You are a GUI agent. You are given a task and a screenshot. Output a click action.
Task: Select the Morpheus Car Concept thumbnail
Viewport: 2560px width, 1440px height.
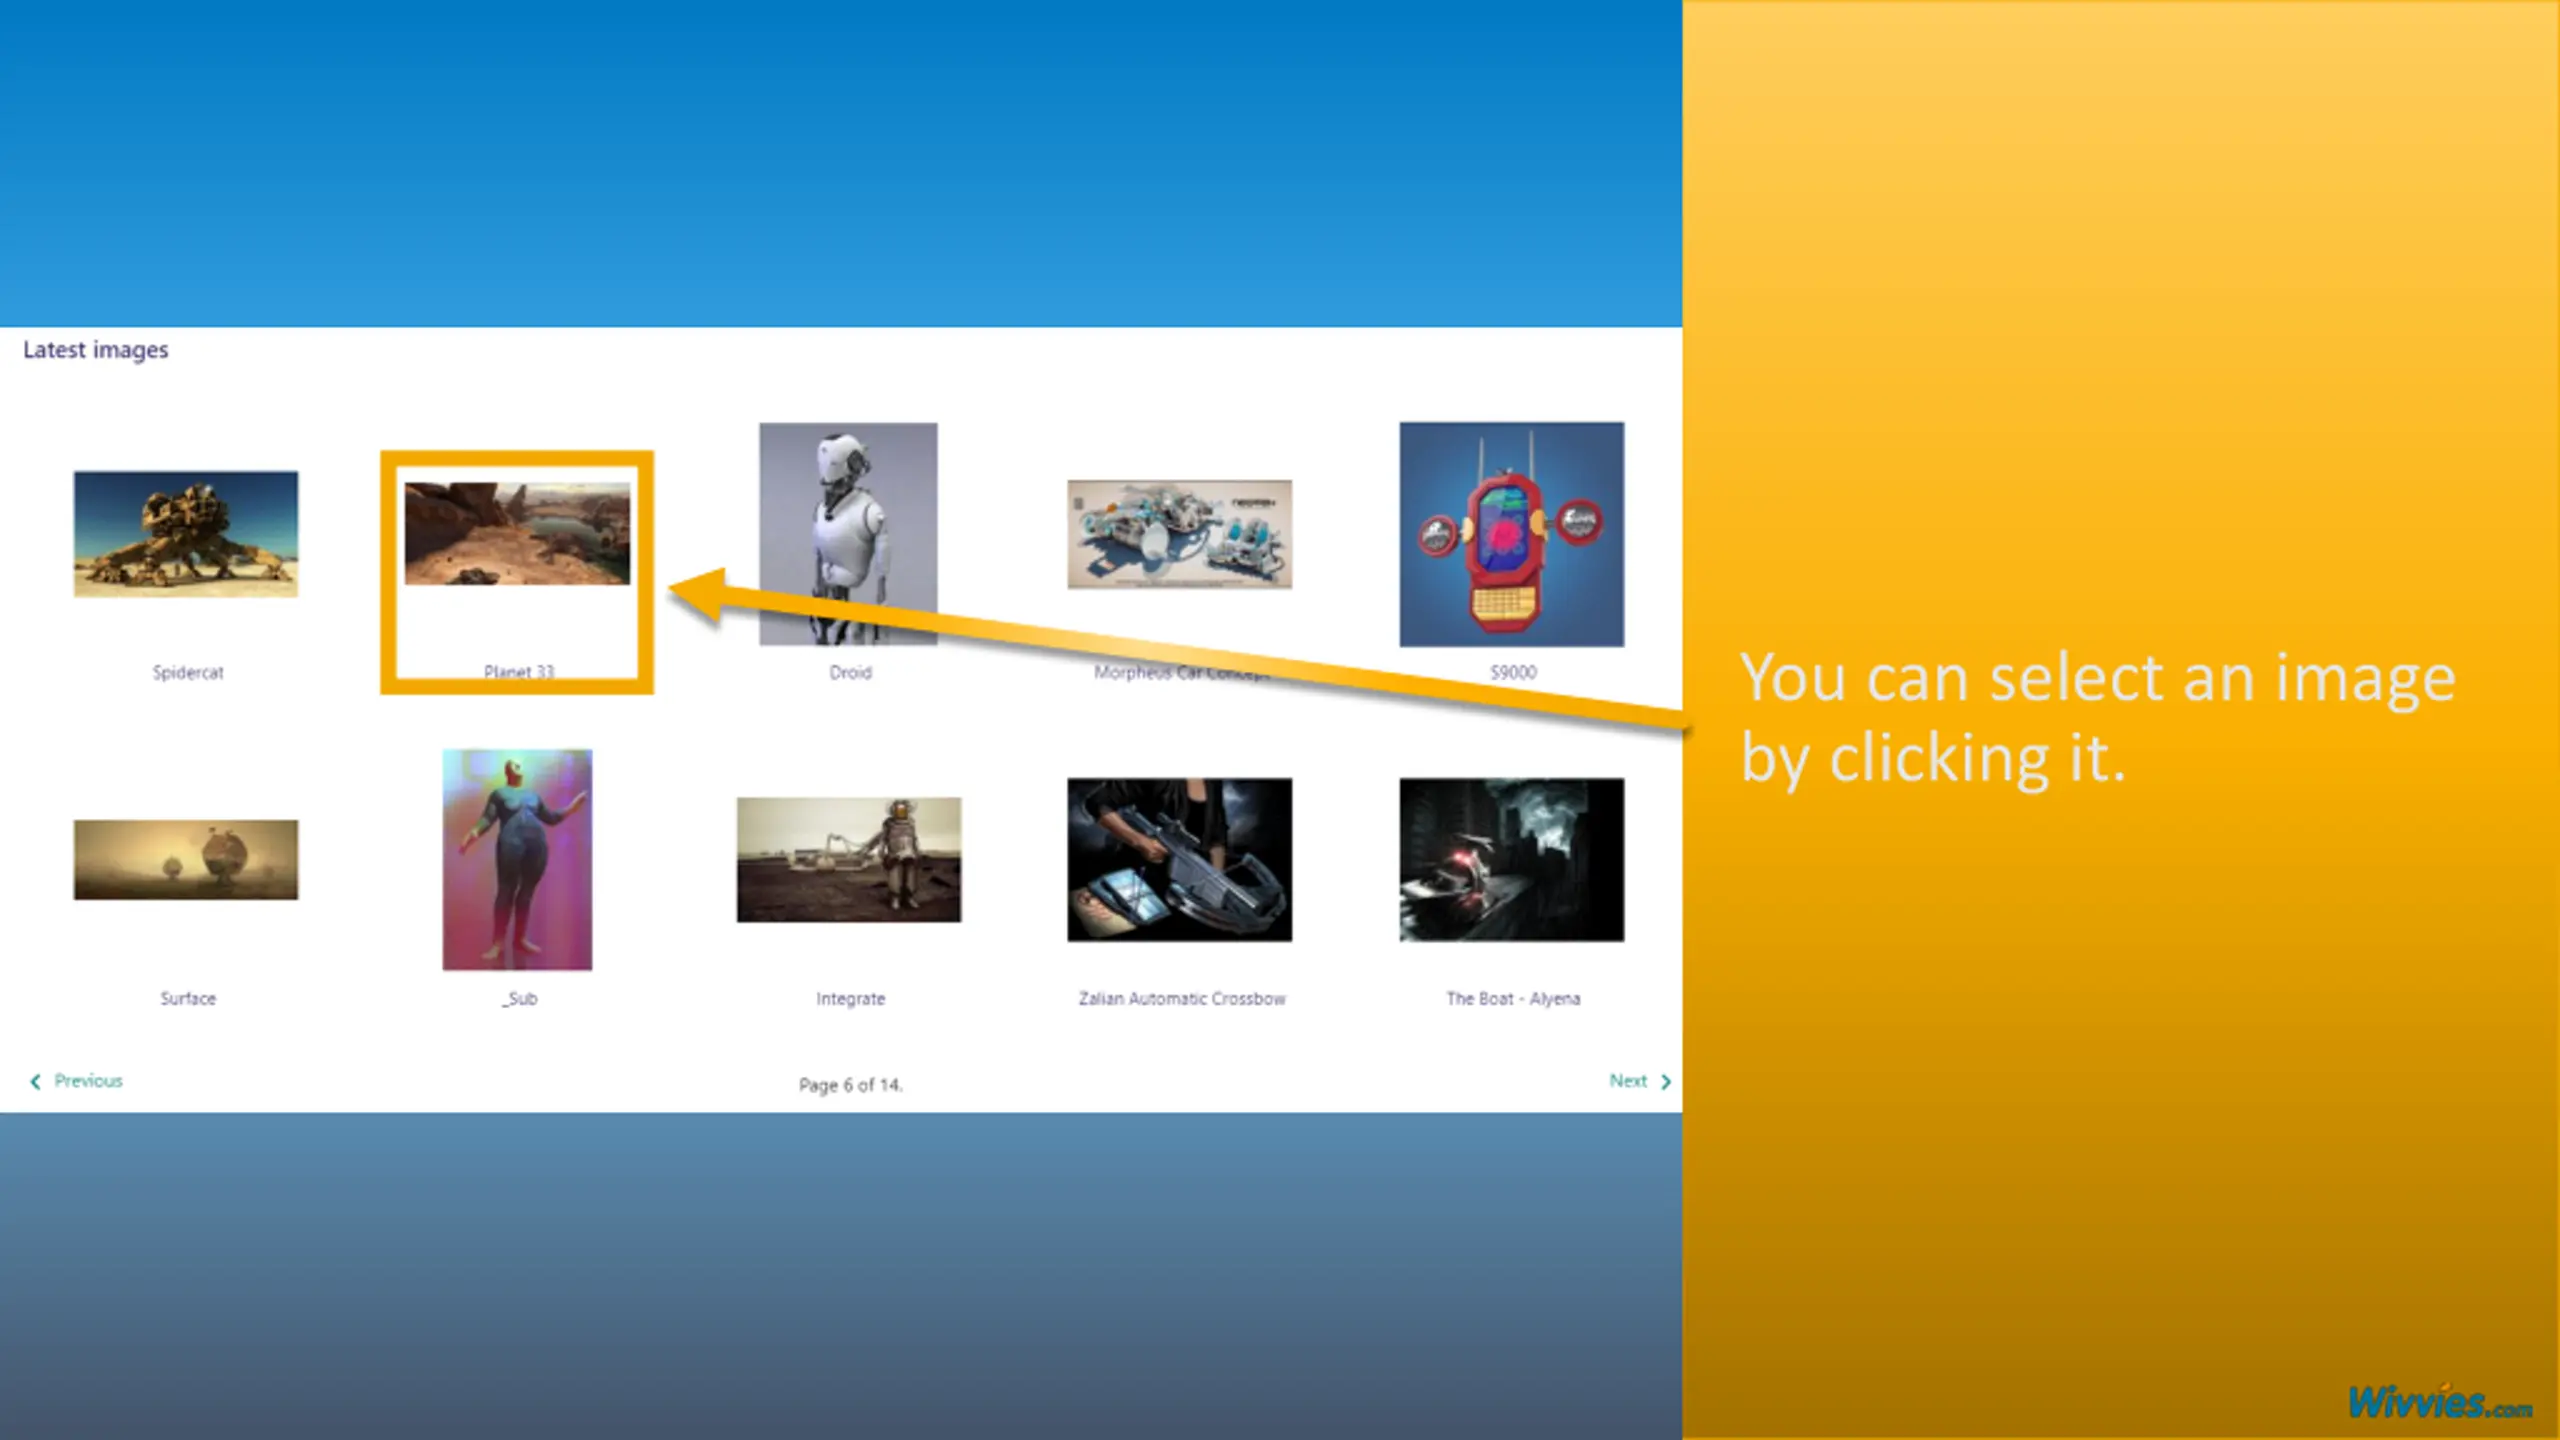point(1179,534)
